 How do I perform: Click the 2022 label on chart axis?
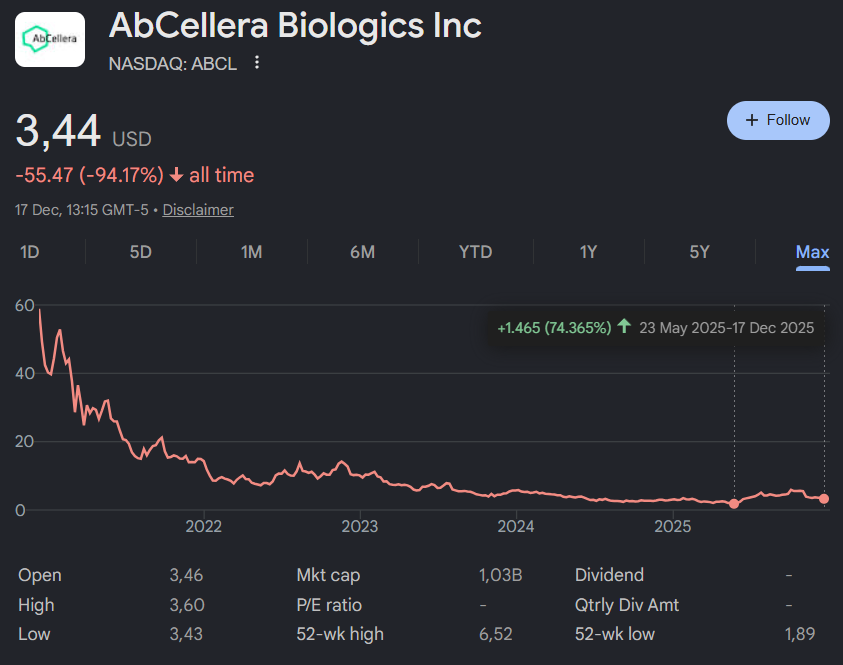[204, 527]
